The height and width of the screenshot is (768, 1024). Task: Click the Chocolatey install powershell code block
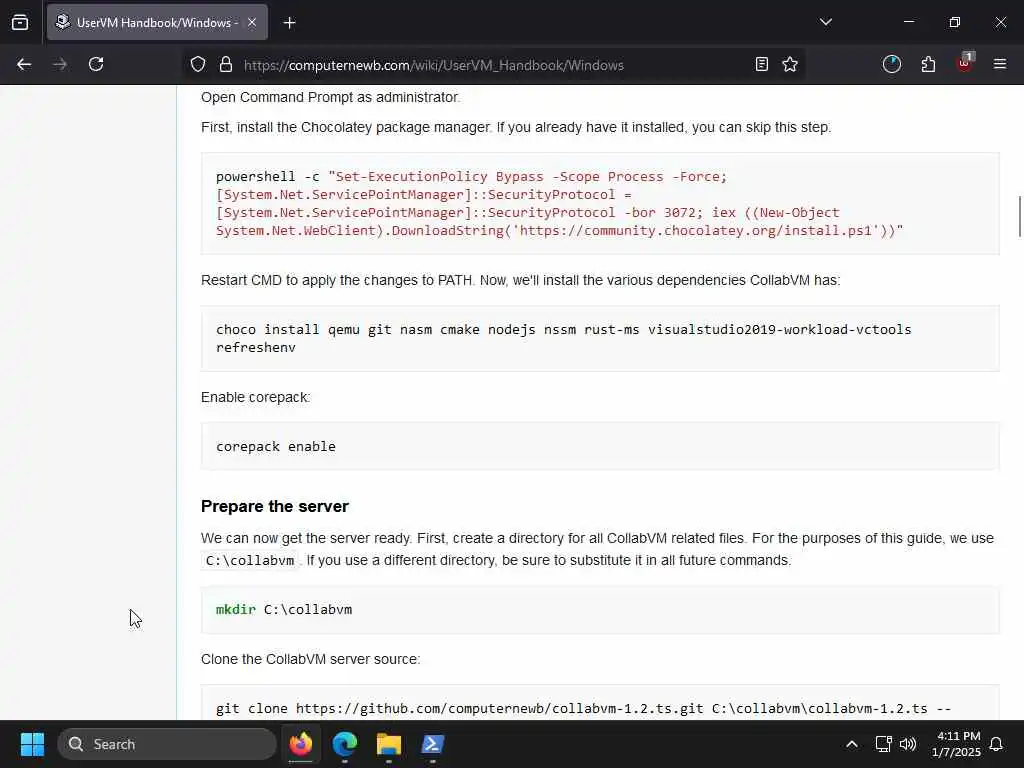(x=600, y=203)
